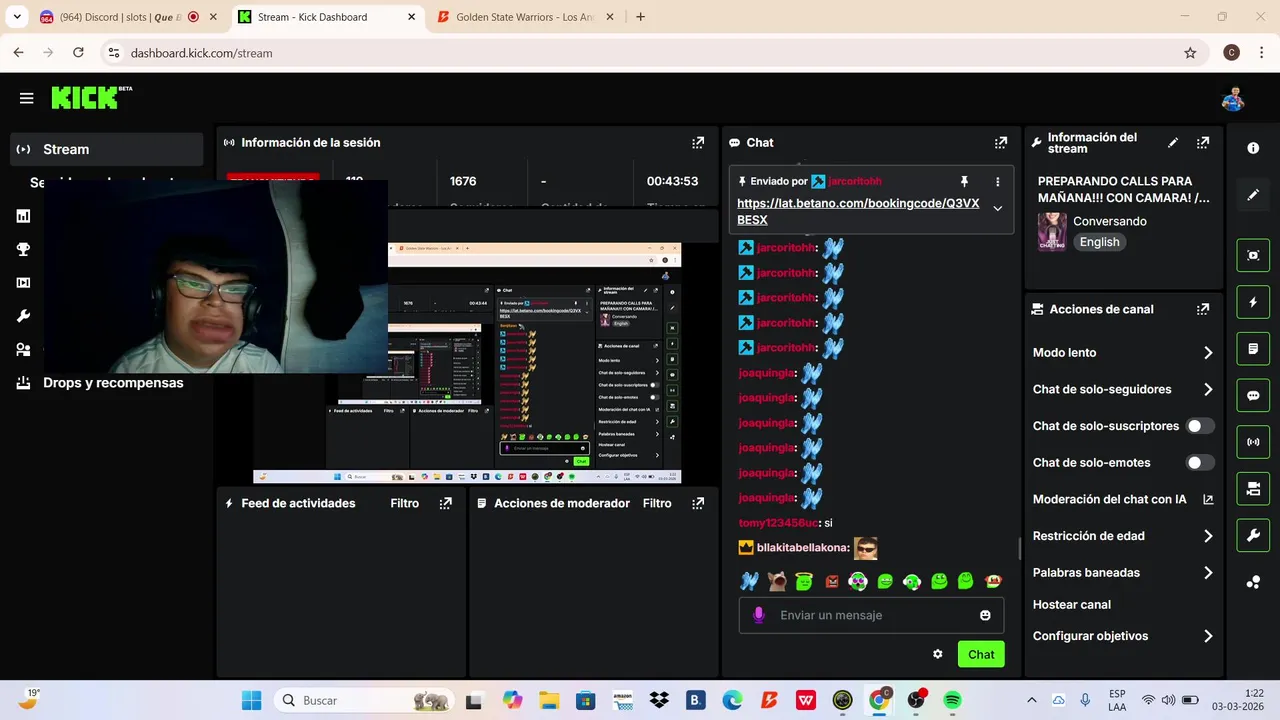1280x720 pixels.
Task: Toggle Chat de solo-suscriptores switch
Action: click(1200, 426)
